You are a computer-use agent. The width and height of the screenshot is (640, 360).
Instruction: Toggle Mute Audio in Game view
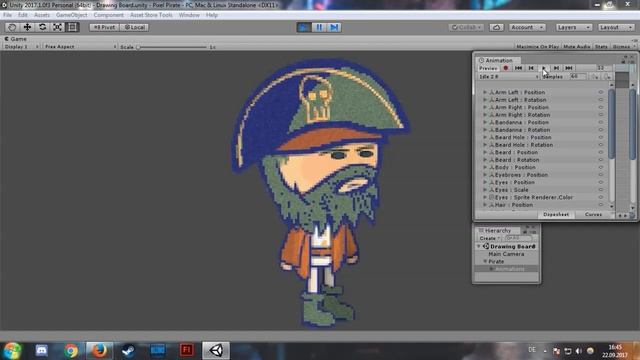tap(576, 47)
